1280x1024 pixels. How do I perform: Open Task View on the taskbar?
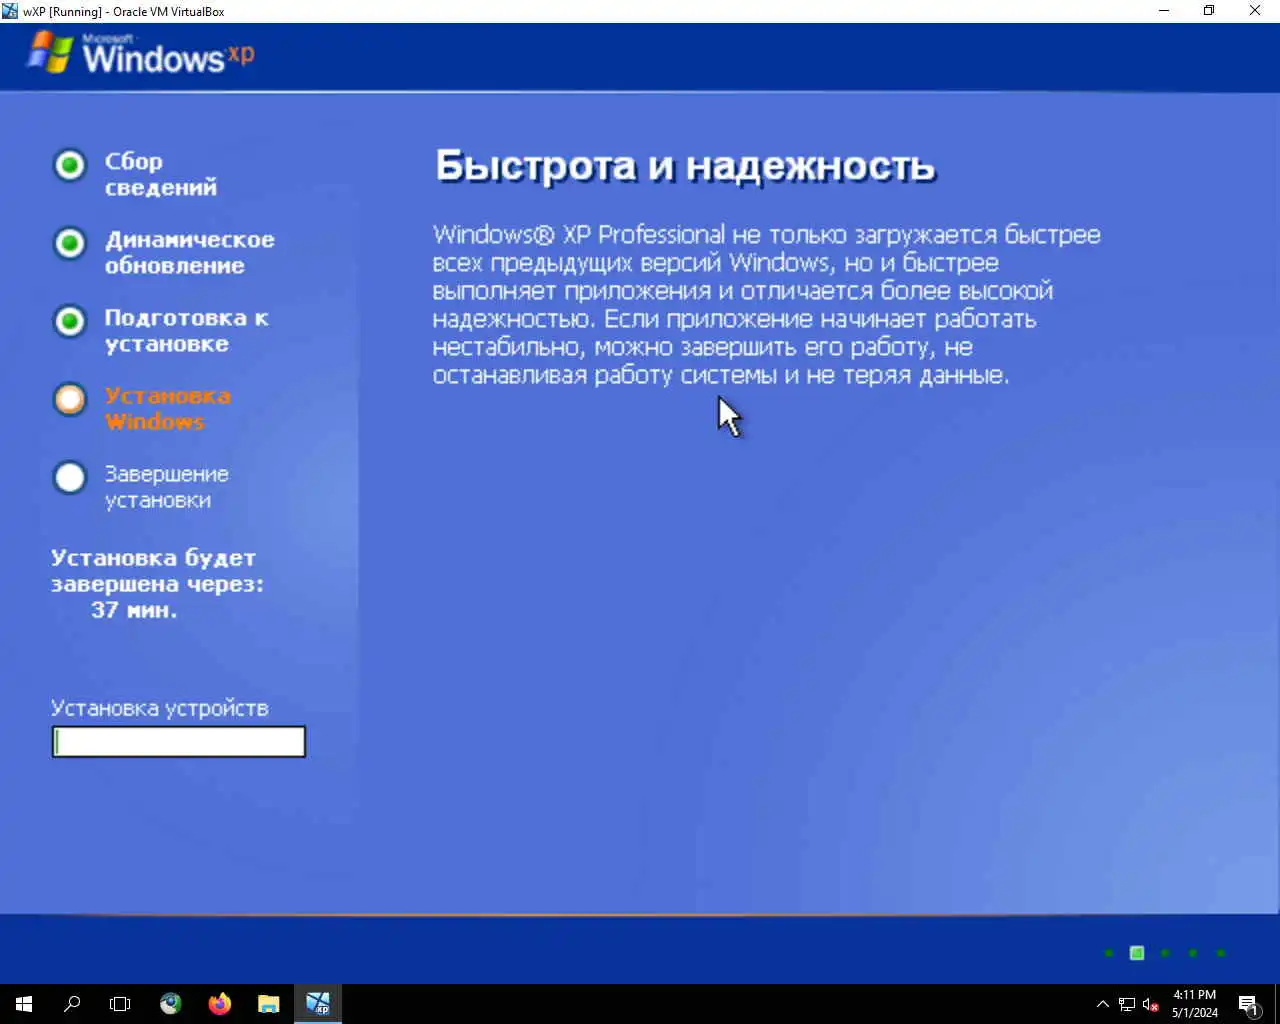[x=120, y=1004]
